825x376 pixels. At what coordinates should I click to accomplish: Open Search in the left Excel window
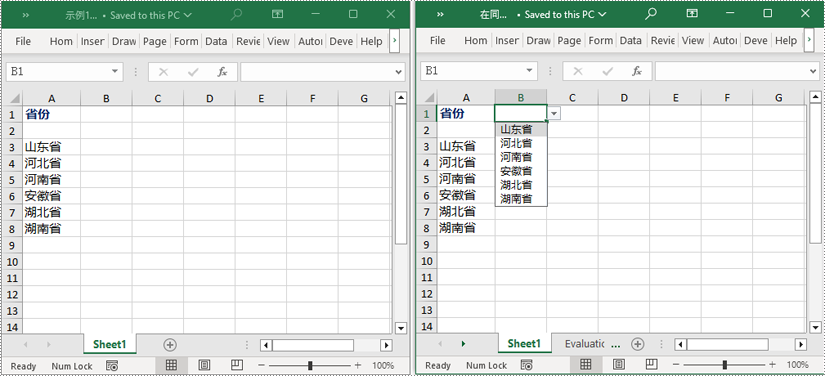(x=236, y=15)
